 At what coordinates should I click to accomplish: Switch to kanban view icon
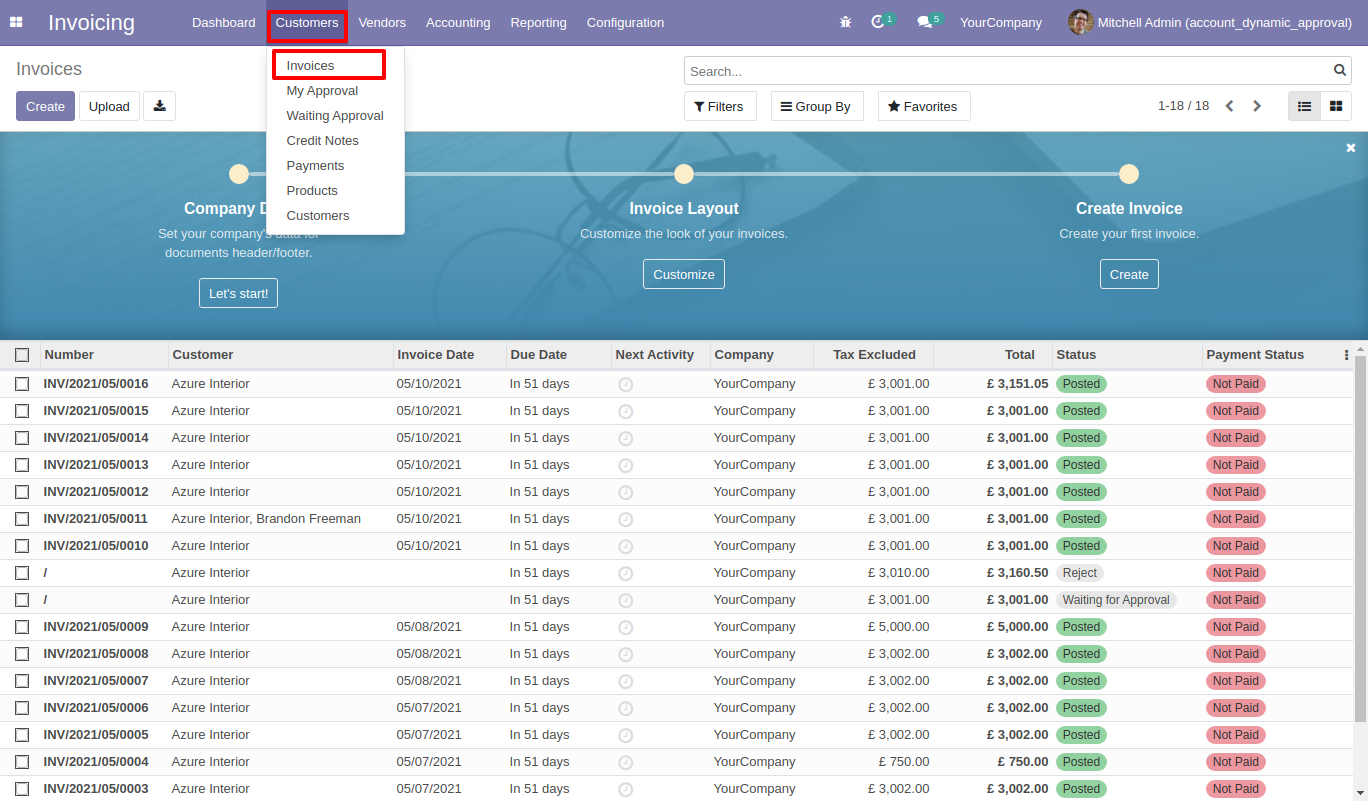[1335, 106]
